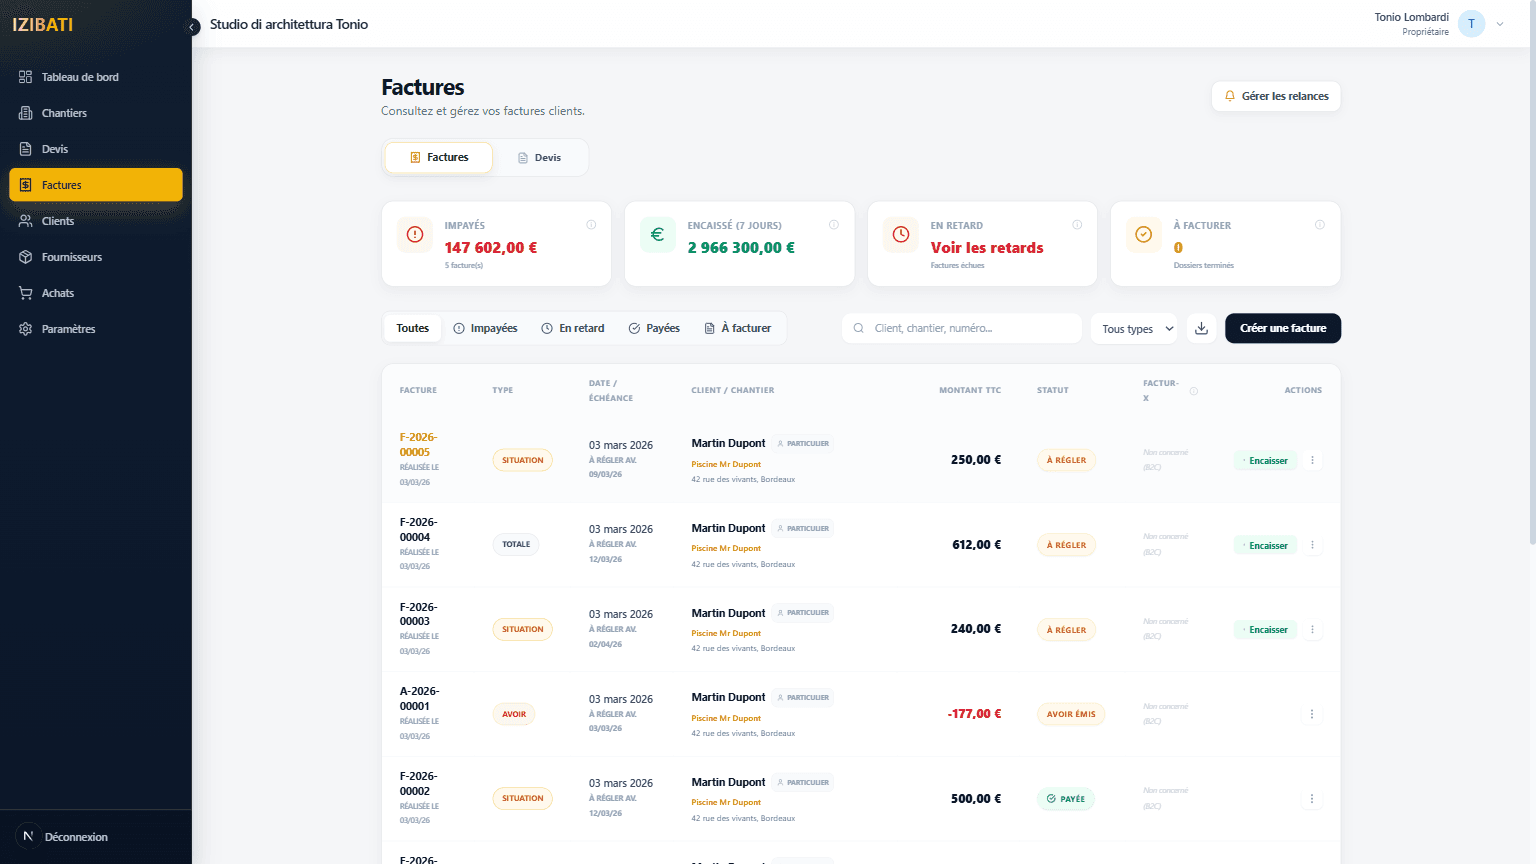
Task: Click info icon next to Factur-X header
Action: pos(1193,391)
